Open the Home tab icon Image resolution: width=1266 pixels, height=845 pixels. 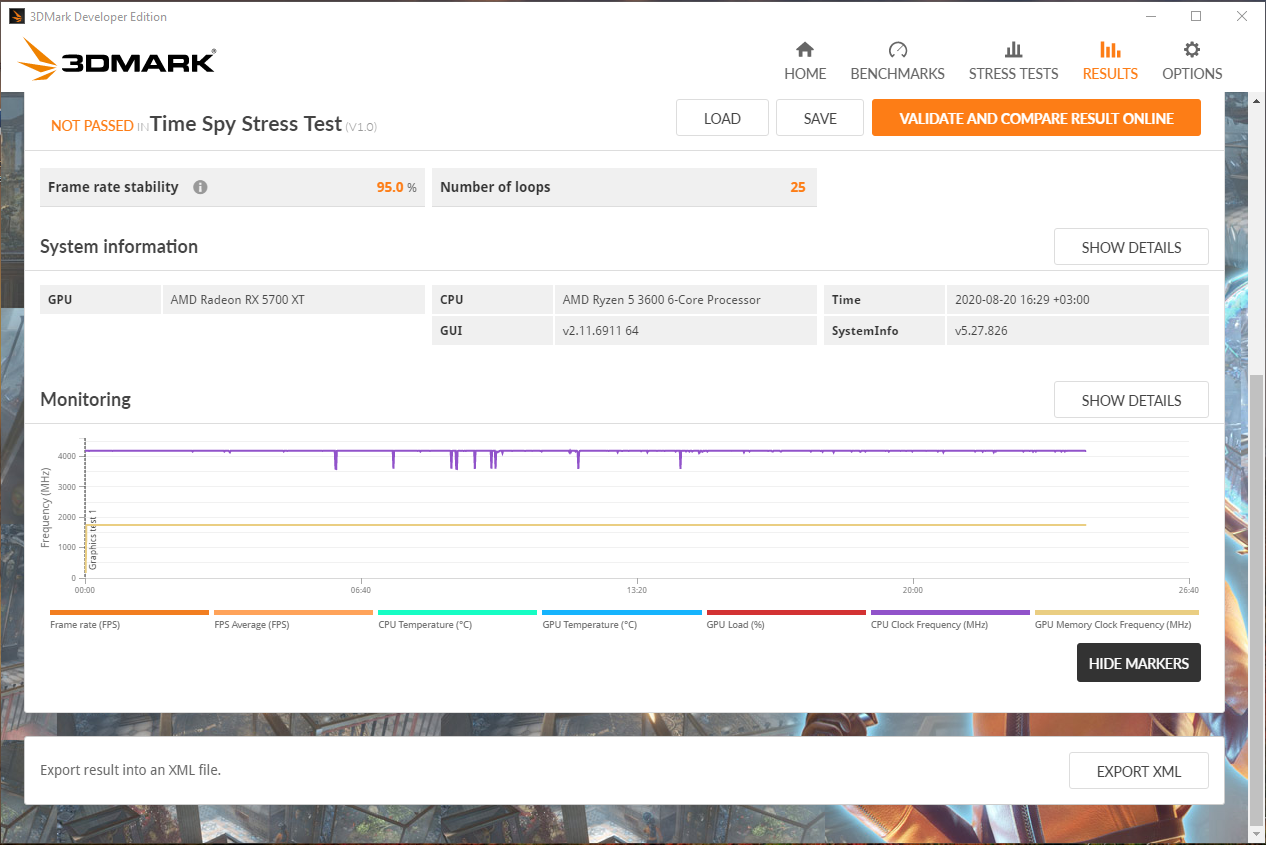pyautogui.click(x=804, y=50)
